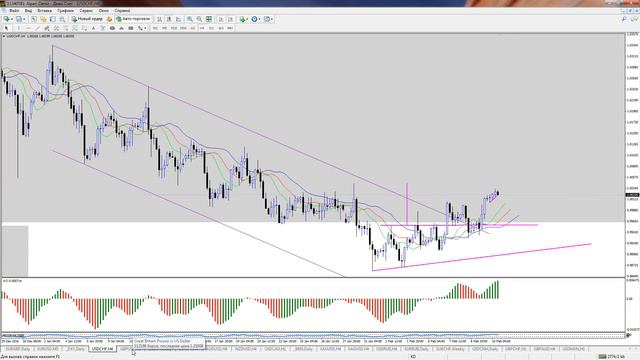This screenshot has height=360, width=640.
Task: Switch to the EURUSD,M5 chart tab
Action: pyautogui.click(x=48, y=349)
